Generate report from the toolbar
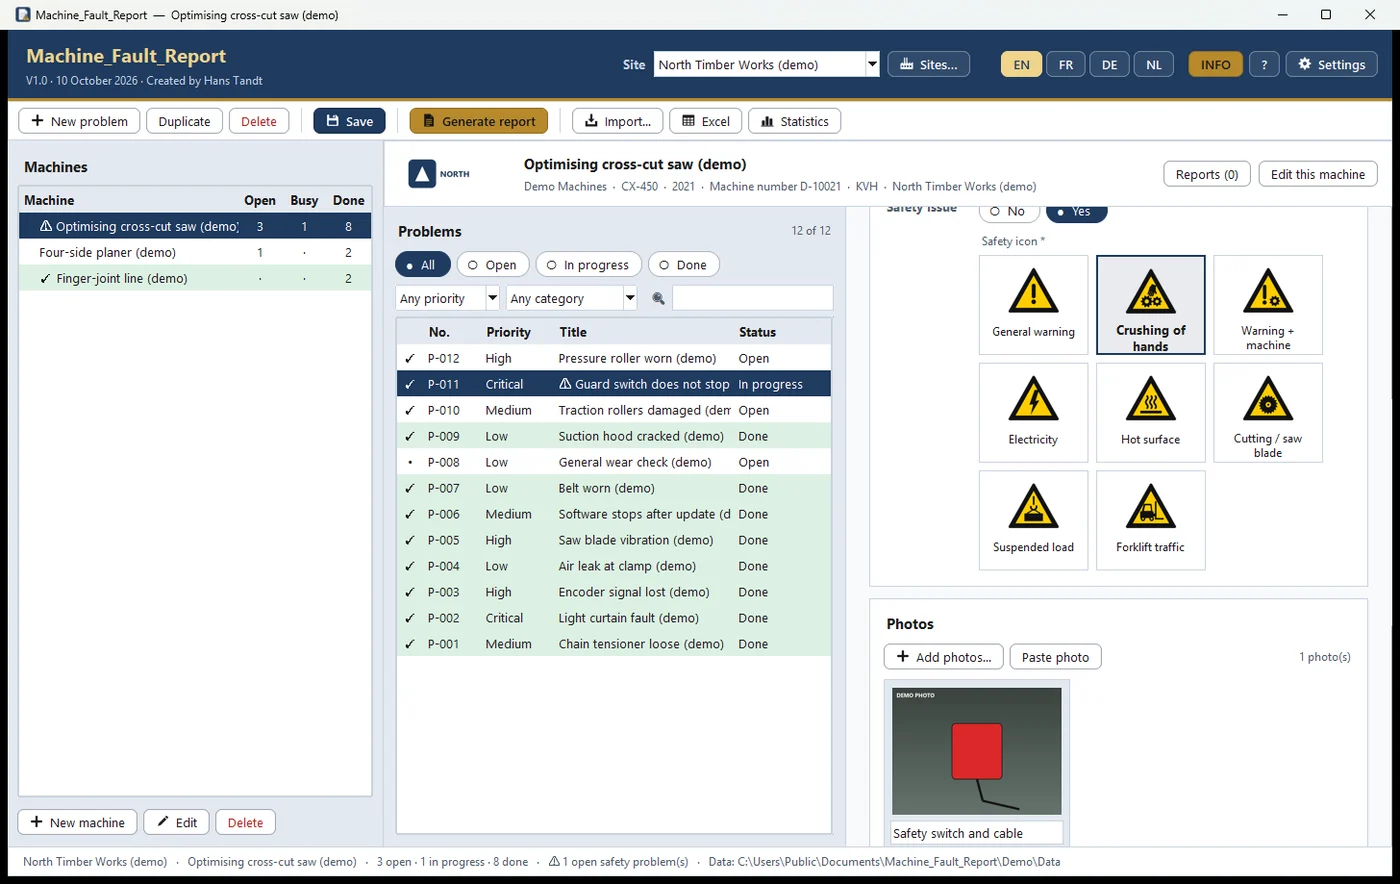The width and height of the screenshot is (1400, 884). tap(479, 121)
